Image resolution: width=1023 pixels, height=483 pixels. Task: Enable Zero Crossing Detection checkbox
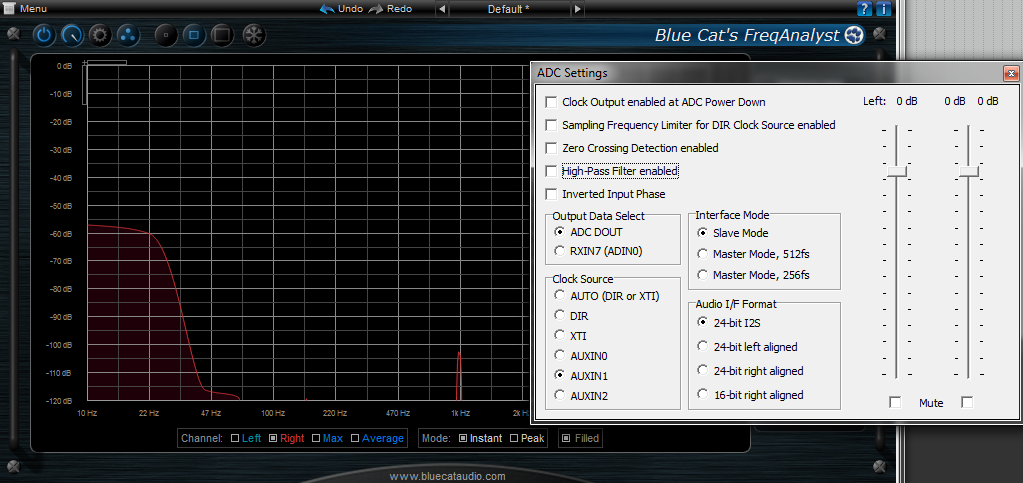(551, 148)
